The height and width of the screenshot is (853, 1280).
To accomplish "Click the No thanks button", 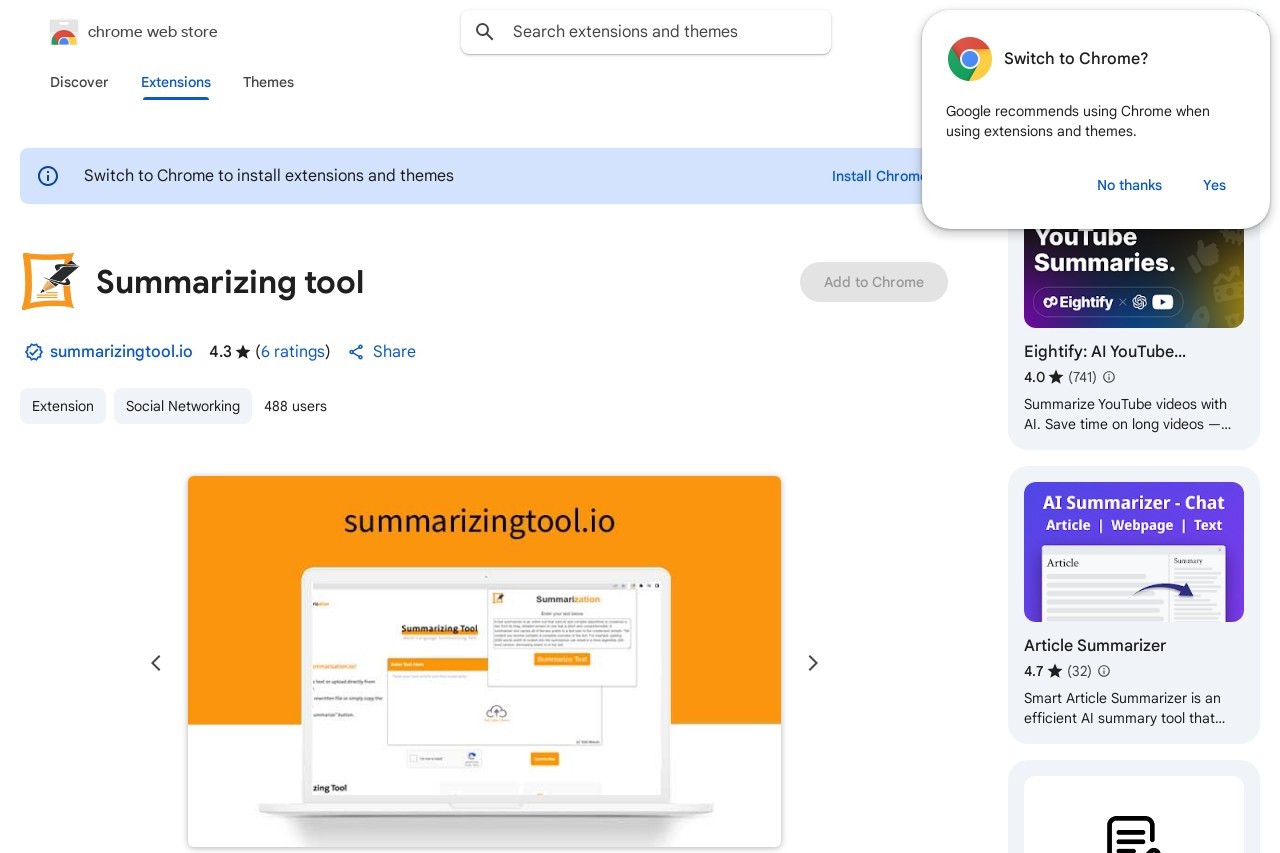I will click(1129, 185).
